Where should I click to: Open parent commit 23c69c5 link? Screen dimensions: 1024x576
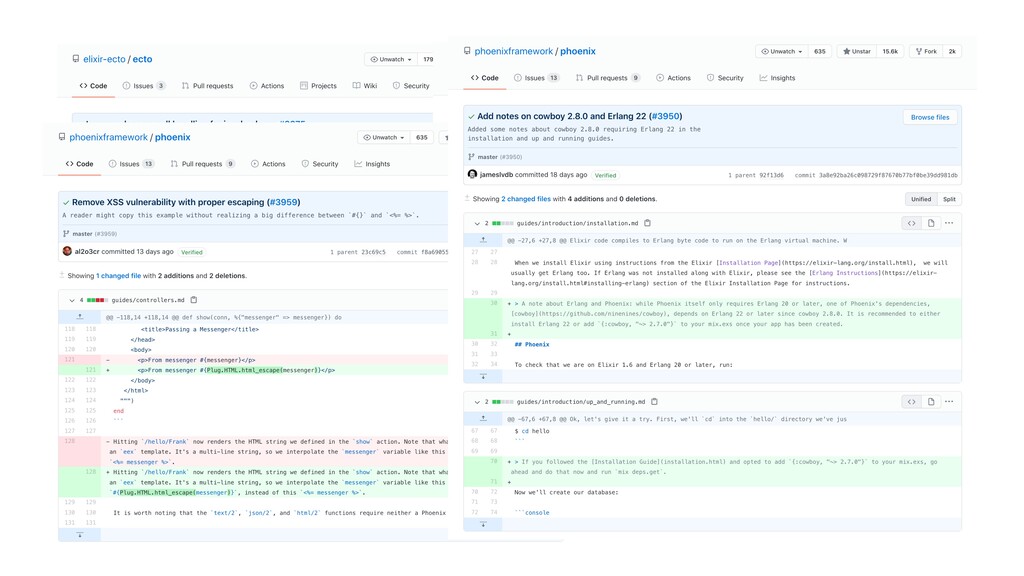point(374,252)
